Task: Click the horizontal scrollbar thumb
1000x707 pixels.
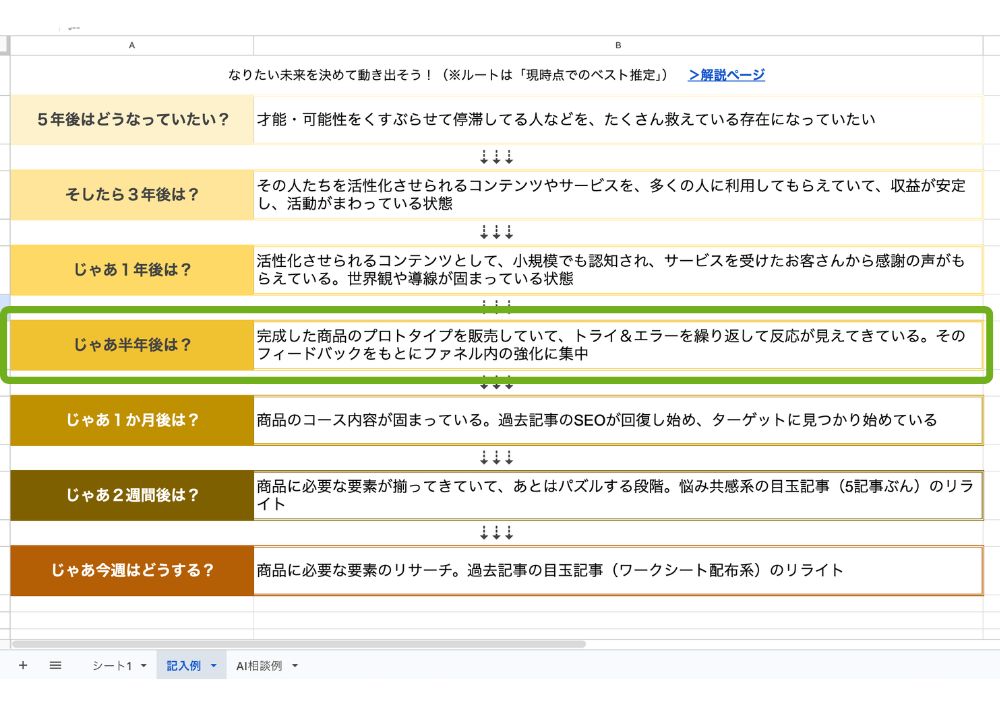Action: [298, 645]
